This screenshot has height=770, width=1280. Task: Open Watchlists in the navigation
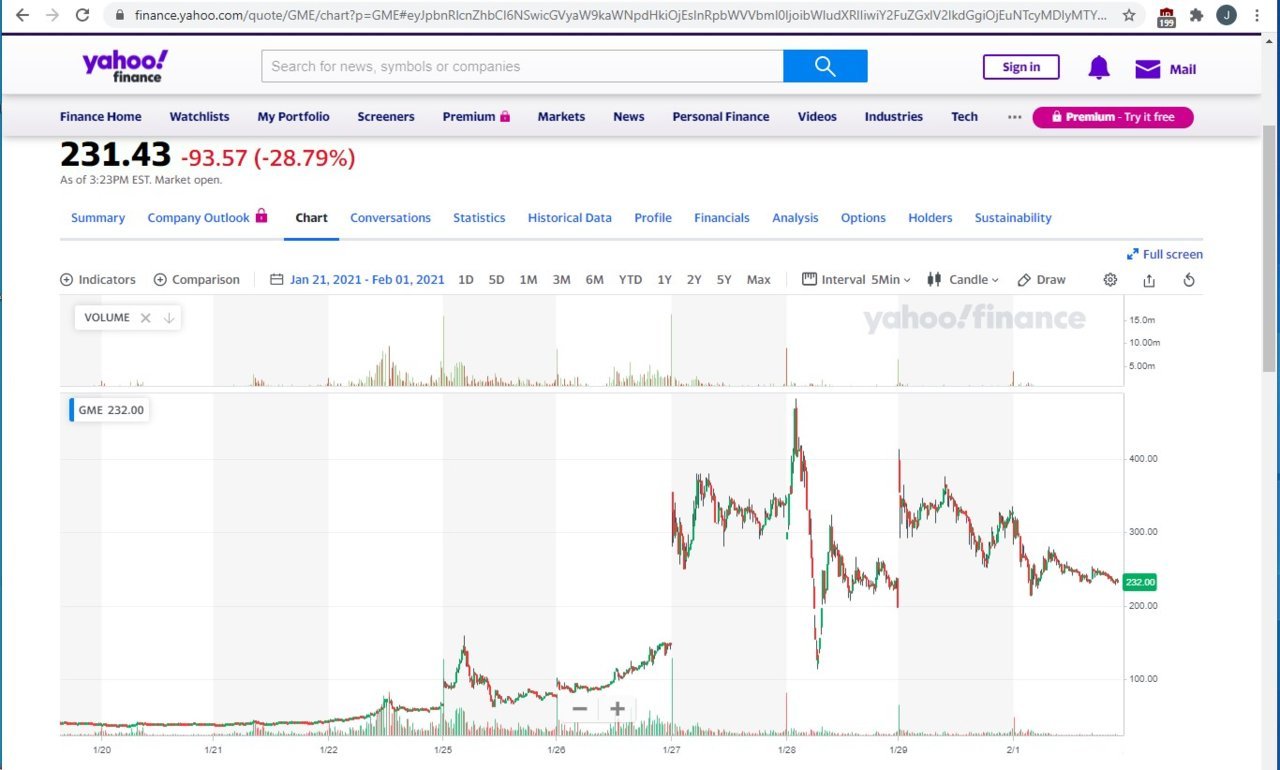pyautogui.click(x=199, y=117)
